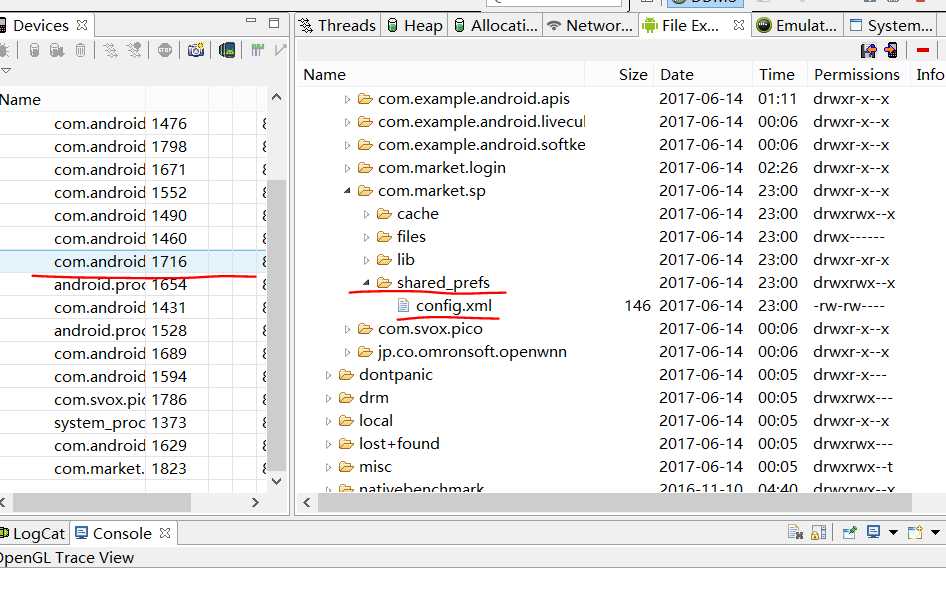Expand the files folder
946x609 pixels.
point(366,237)
